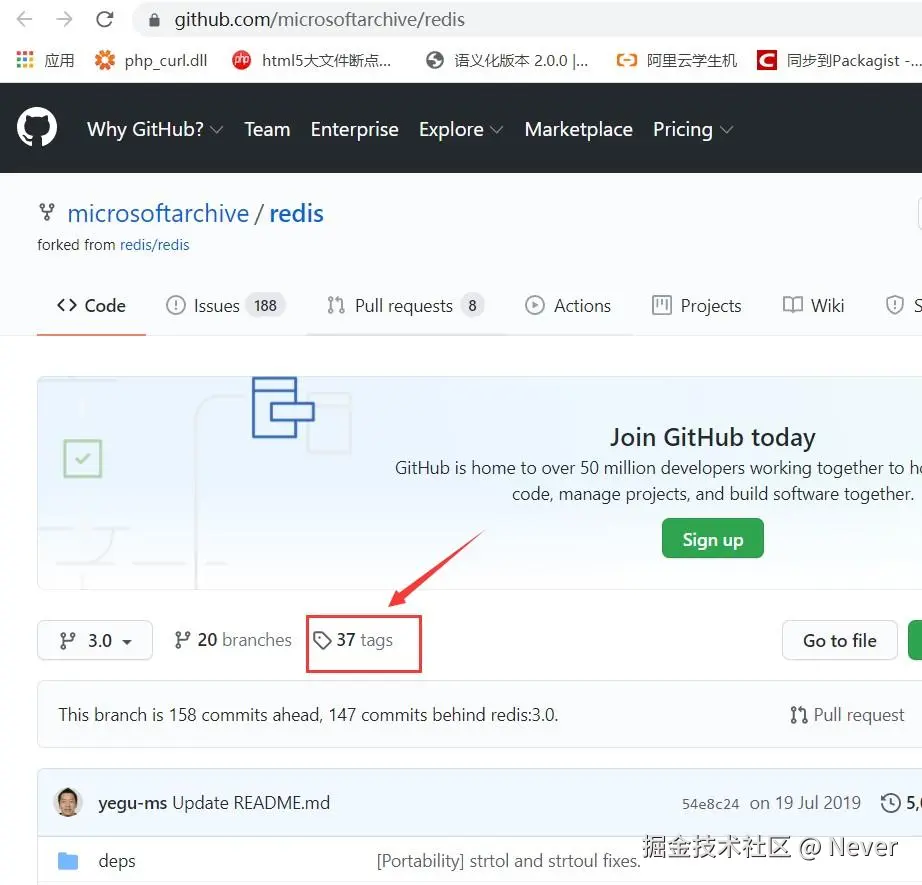
Task: Reload the page with the refresh icon
Action: click(105, 19)
